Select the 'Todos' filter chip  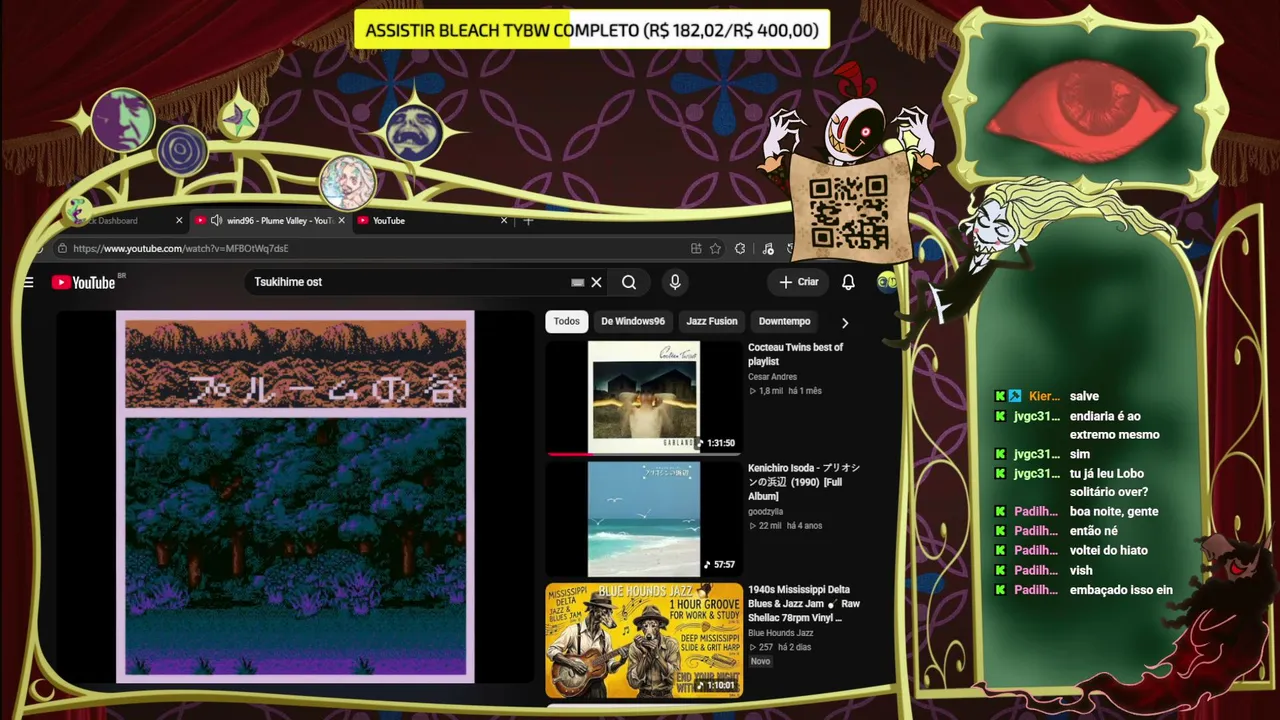(x=567, y=321)
